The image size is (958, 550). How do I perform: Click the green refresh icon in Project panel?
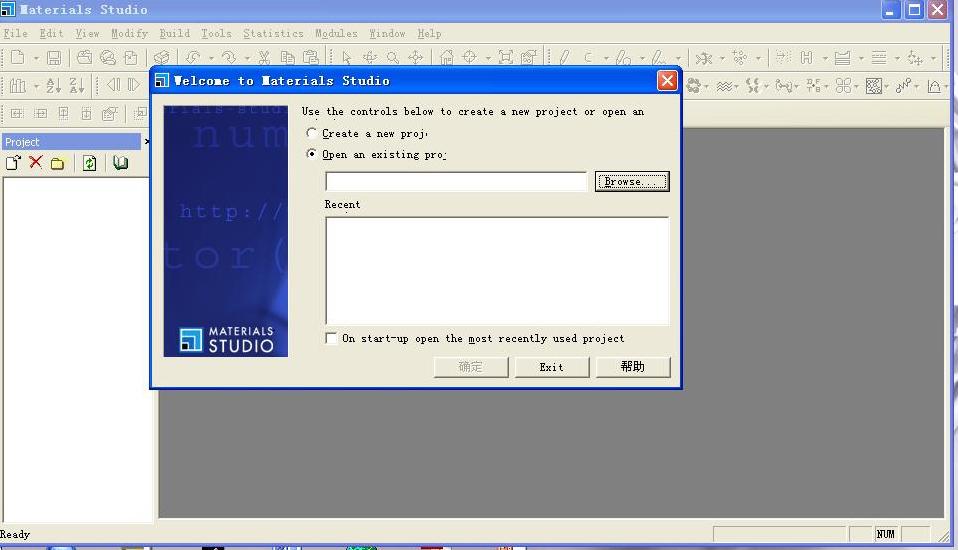(x=89, y=163)
